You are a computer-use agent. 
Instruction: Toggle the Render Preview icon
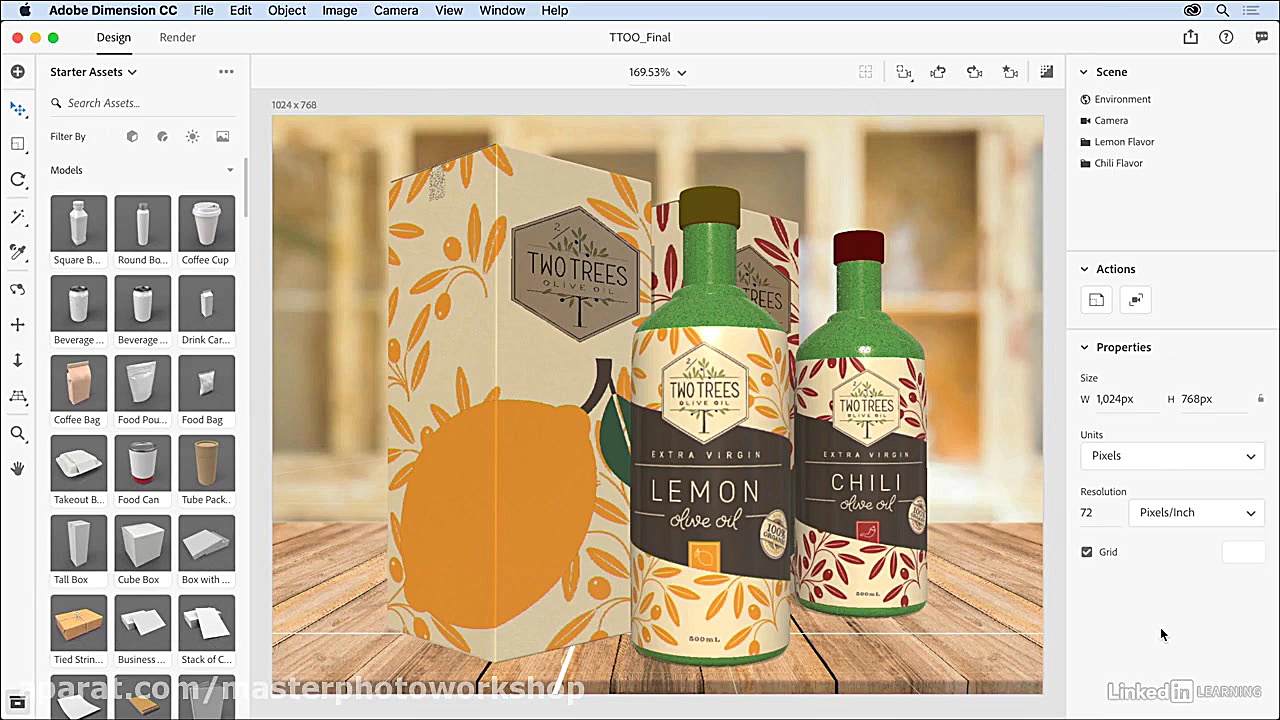(x=1046, y=72)
